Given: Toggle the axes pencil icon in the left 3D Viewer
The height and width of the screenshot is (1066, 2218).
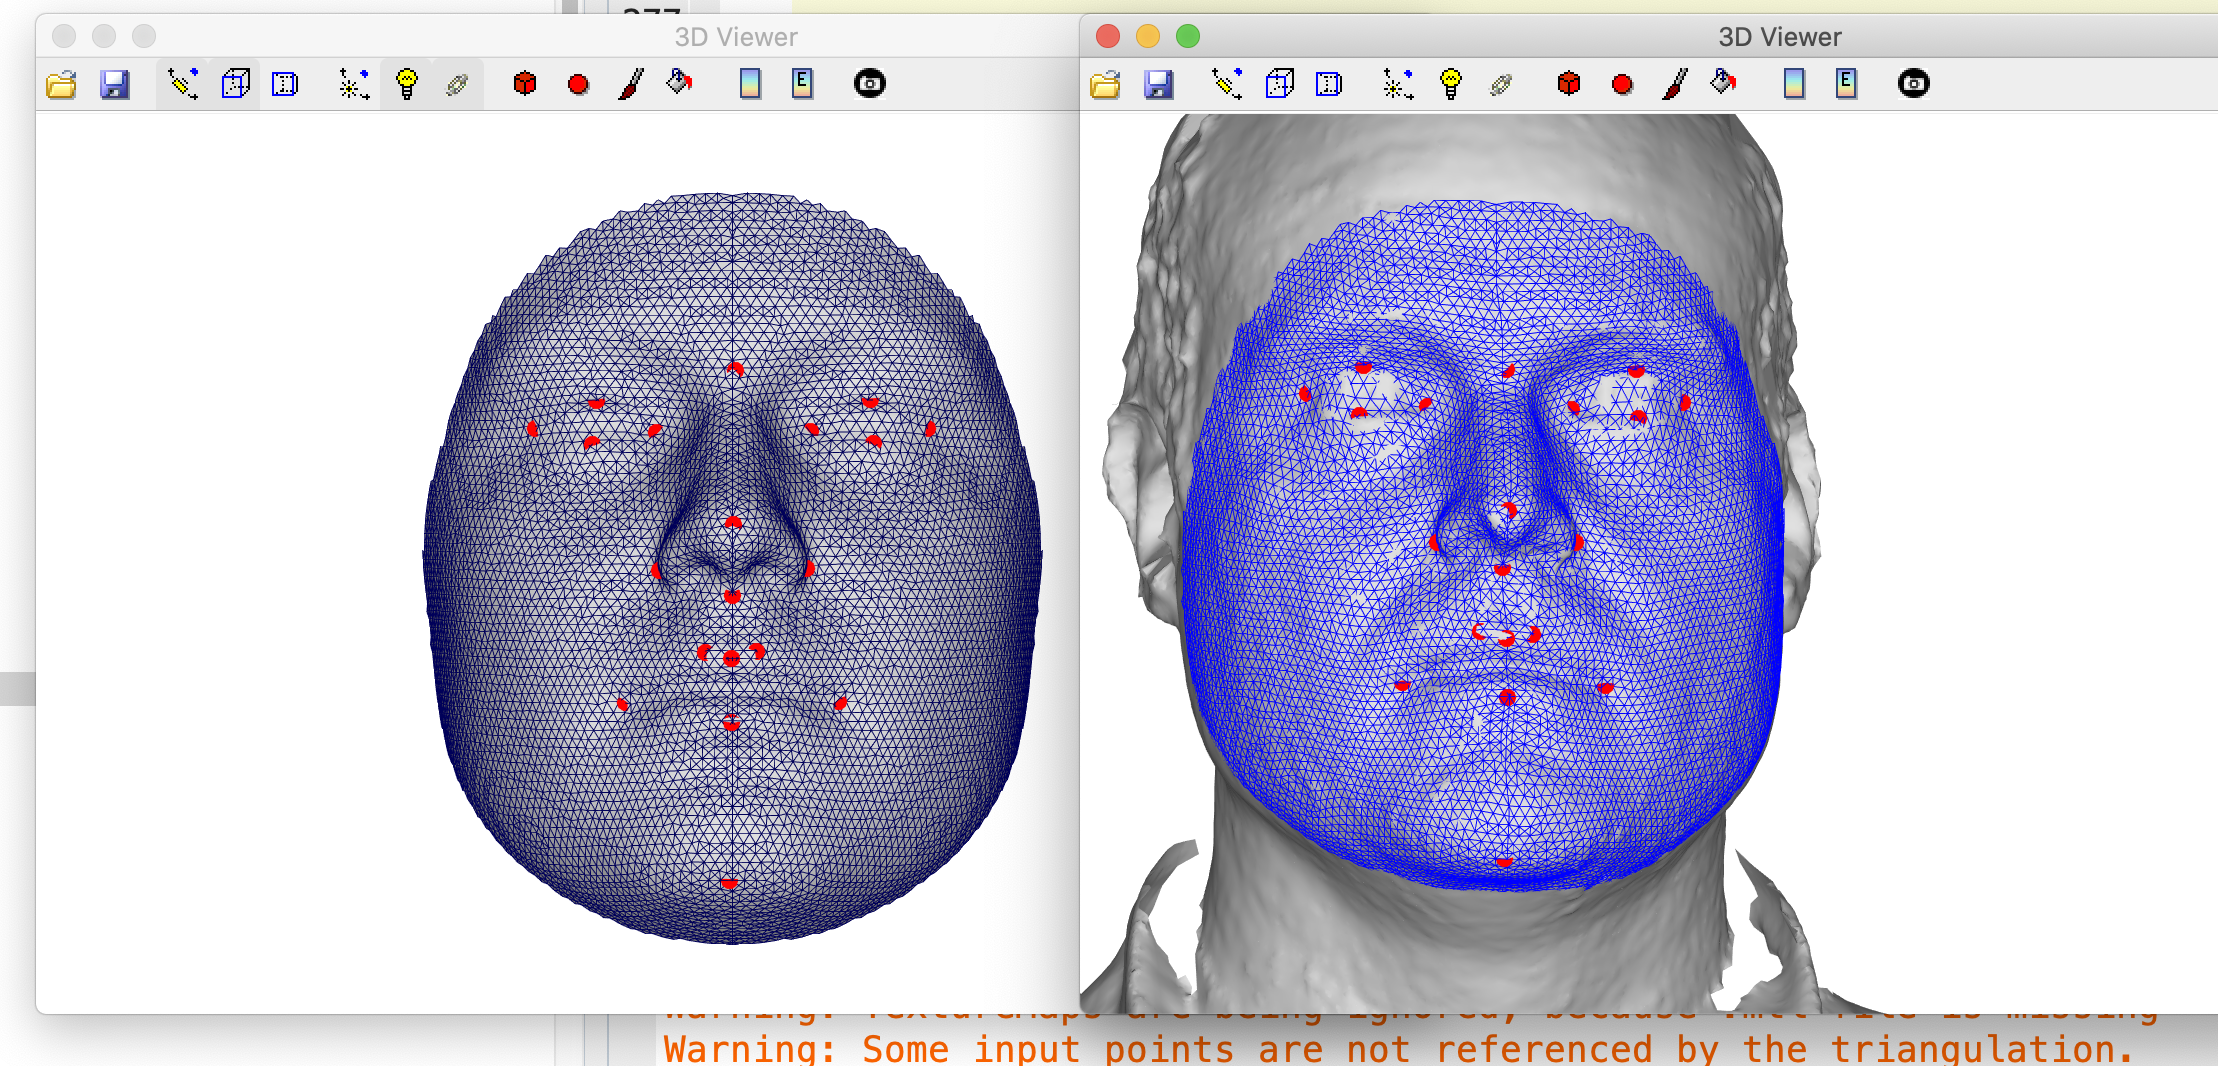Looking at the screenshot, I should (x=183, y=84).
